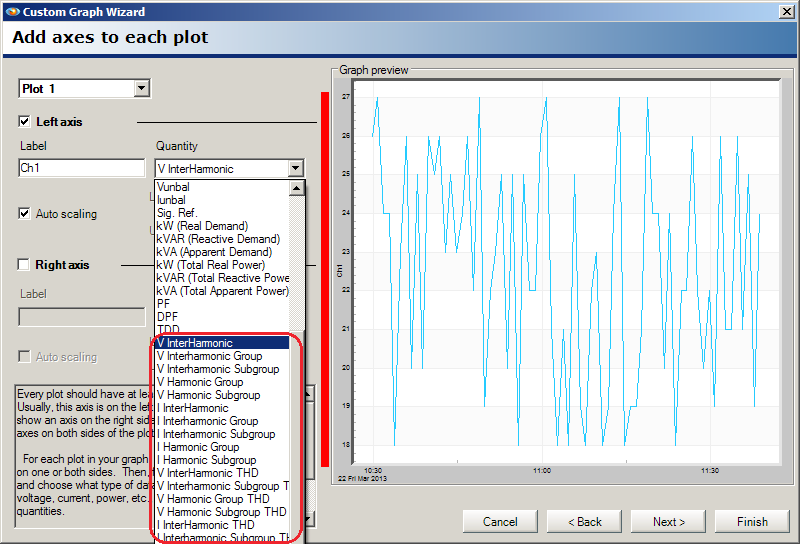The image size is (800, 544).
Task: Select Vunbal from the quantity list
Action: click(x=222, y=187)
